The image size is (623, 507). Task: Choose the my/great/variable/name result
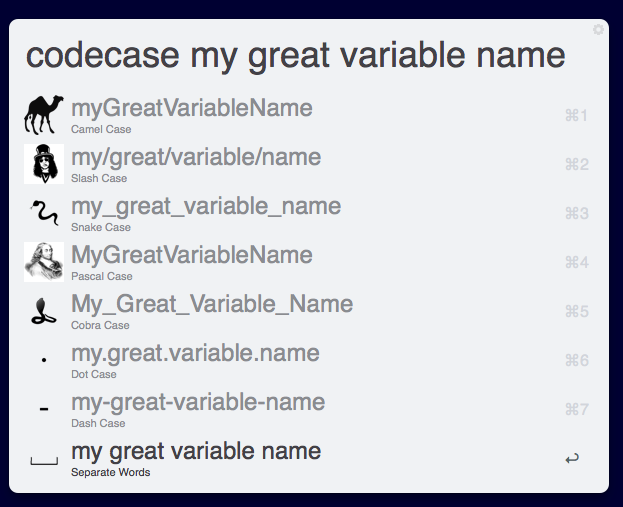click(x=196, y=157)
